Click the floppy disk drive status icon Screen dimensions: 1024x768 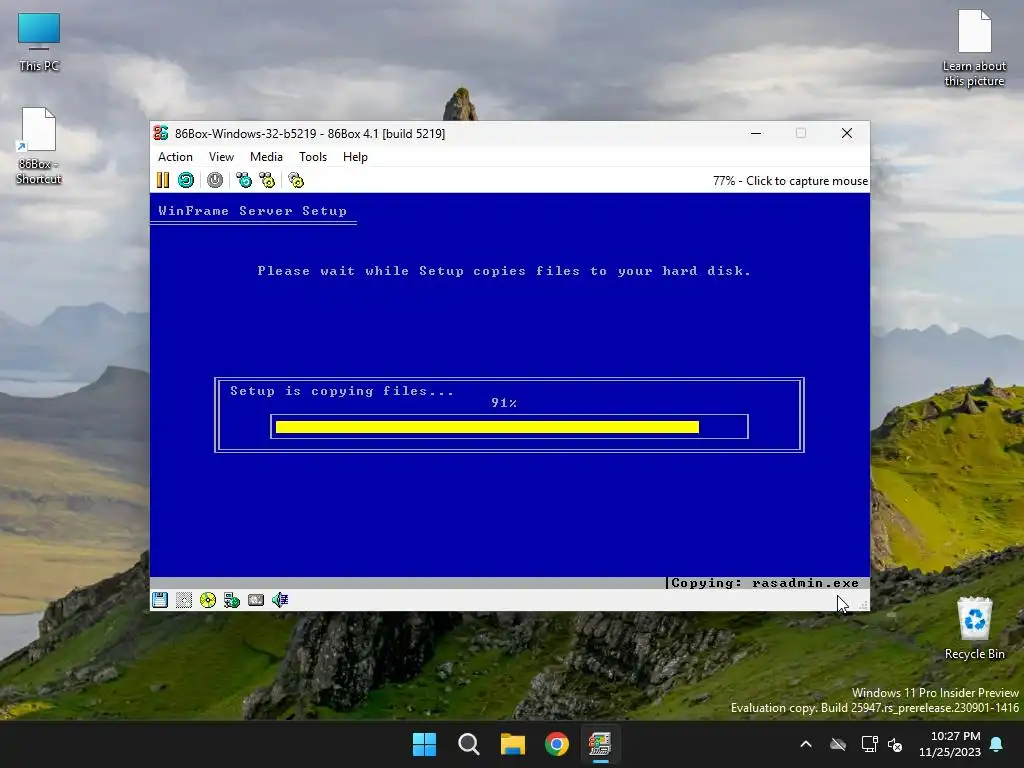click(160, 600)
